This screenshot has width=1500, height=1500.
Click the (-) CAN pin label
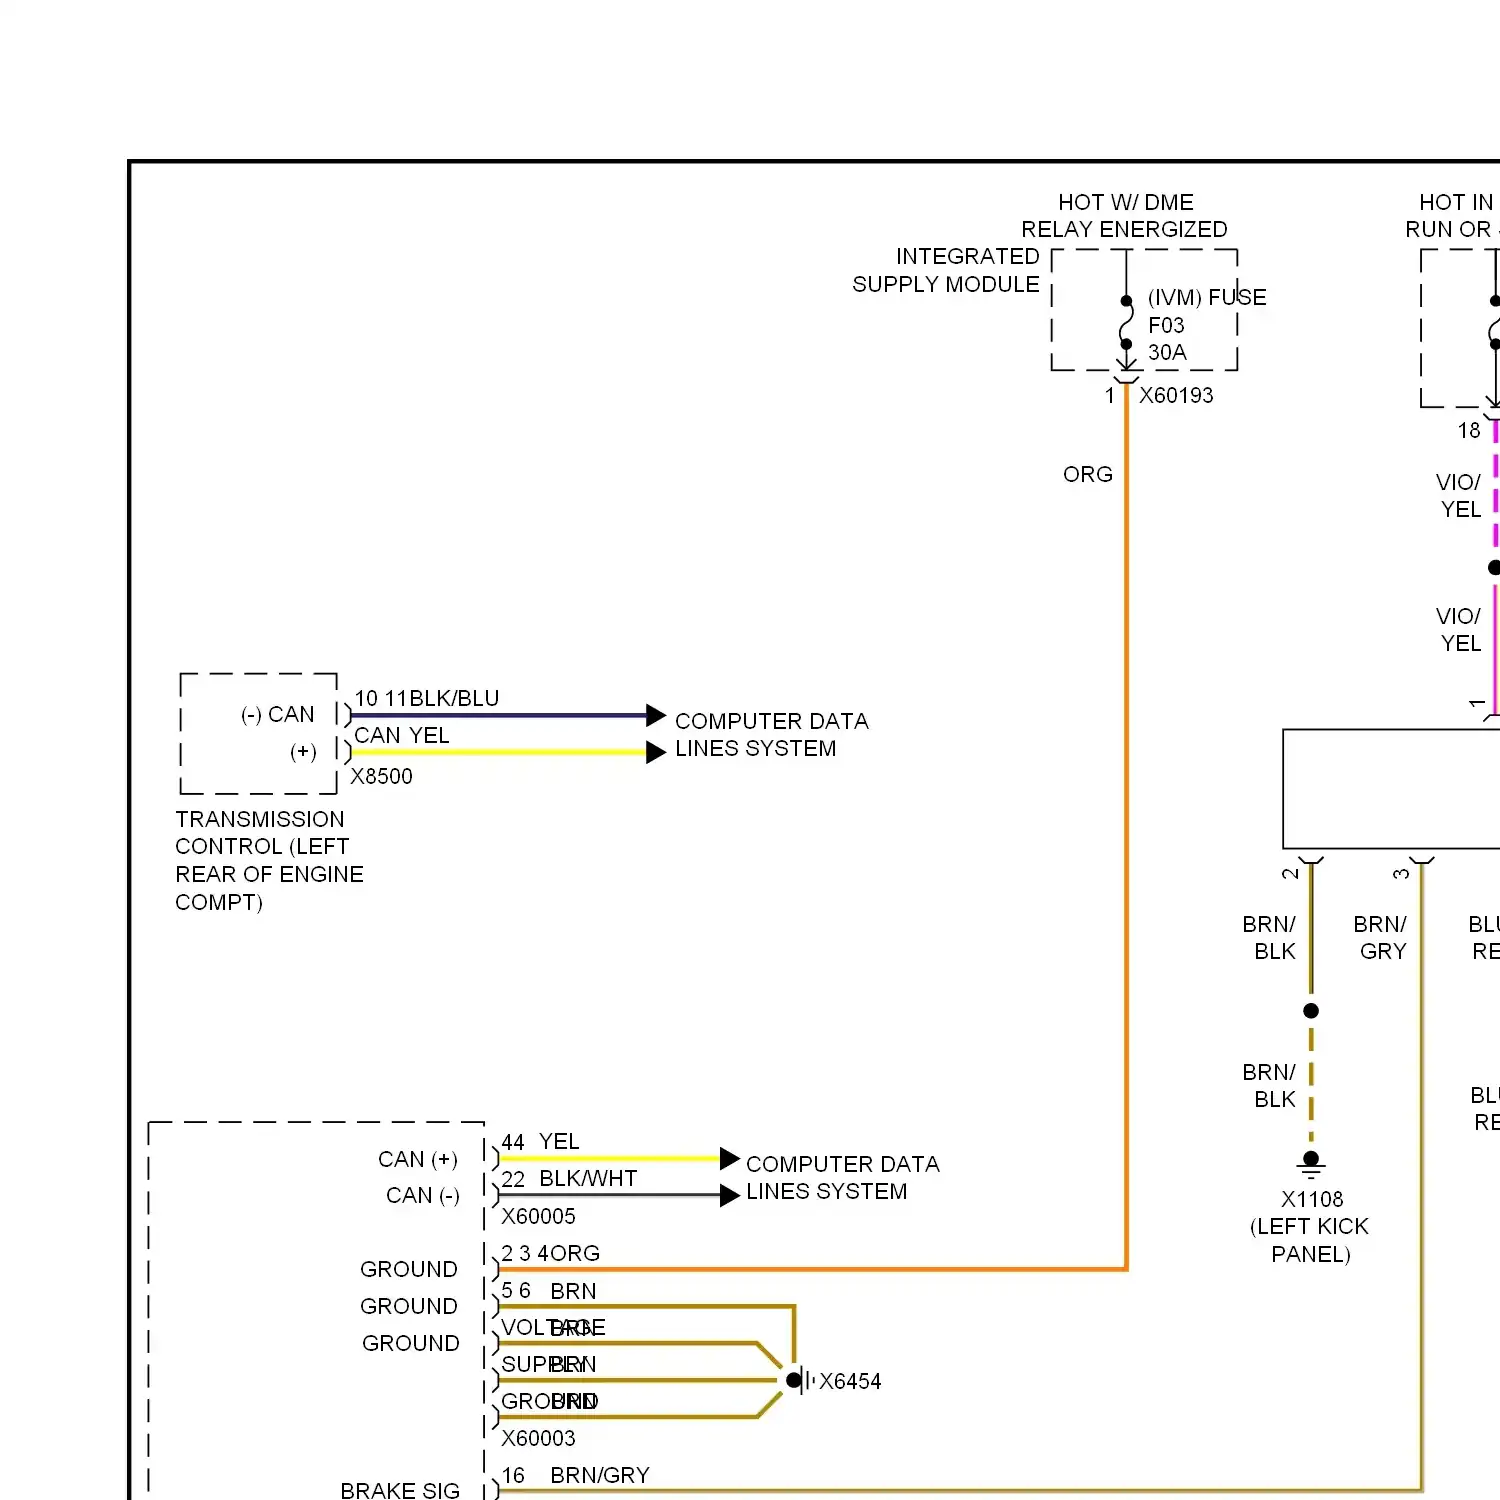pyautogui.click(x=278, y=714)
